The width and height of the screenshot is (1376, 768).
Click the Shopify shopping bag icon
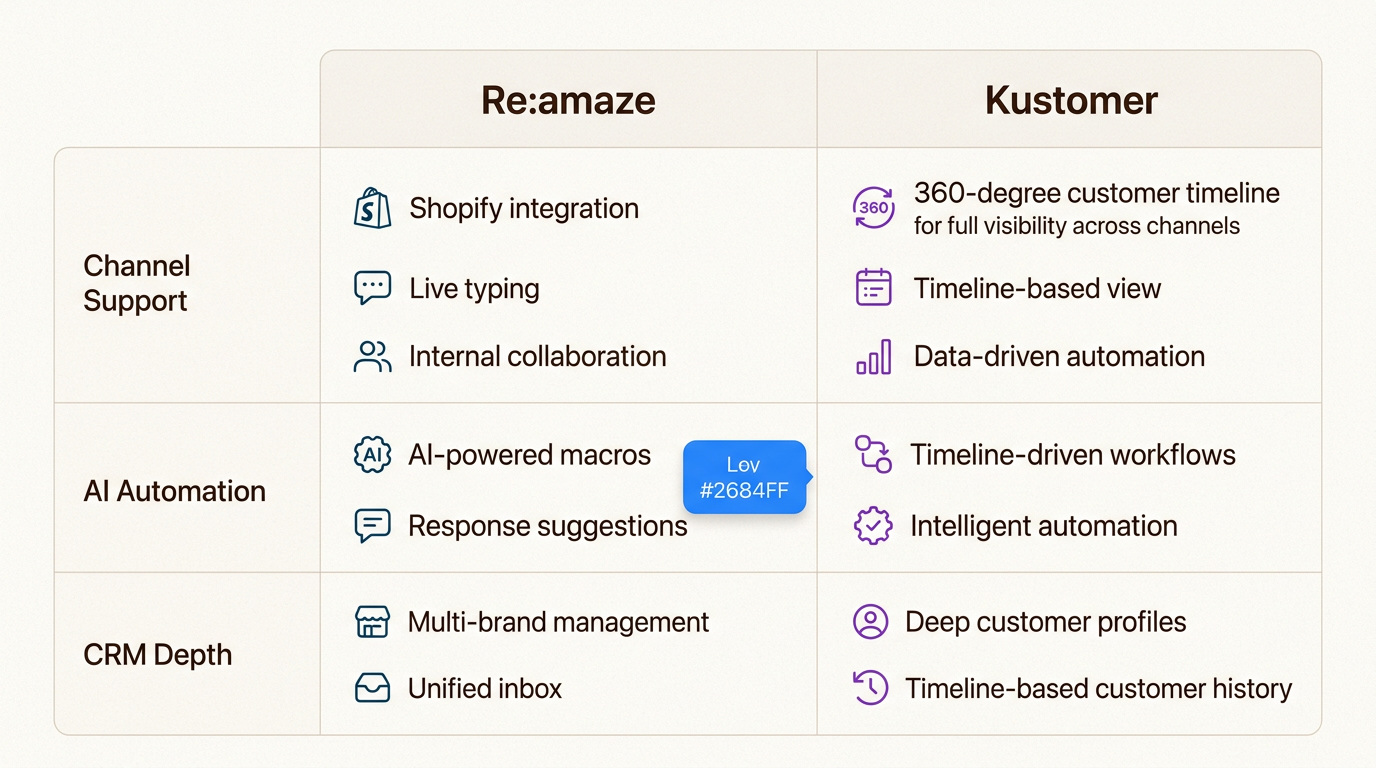click(372, 208)
